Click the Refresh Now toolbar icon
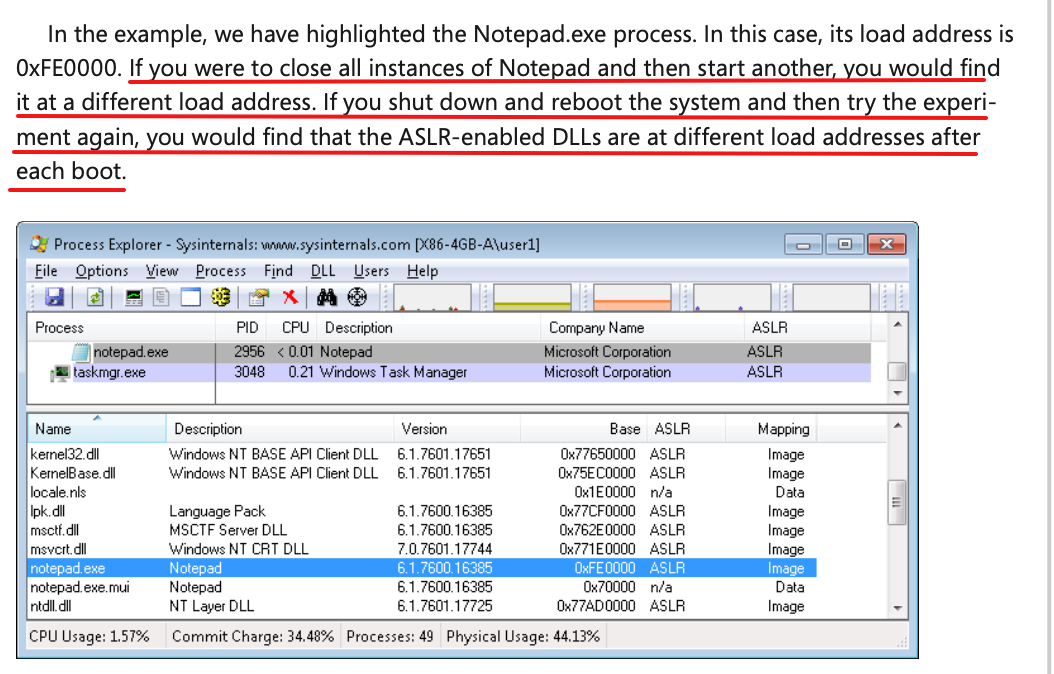 pyautogui.click(x=95, y=297)
